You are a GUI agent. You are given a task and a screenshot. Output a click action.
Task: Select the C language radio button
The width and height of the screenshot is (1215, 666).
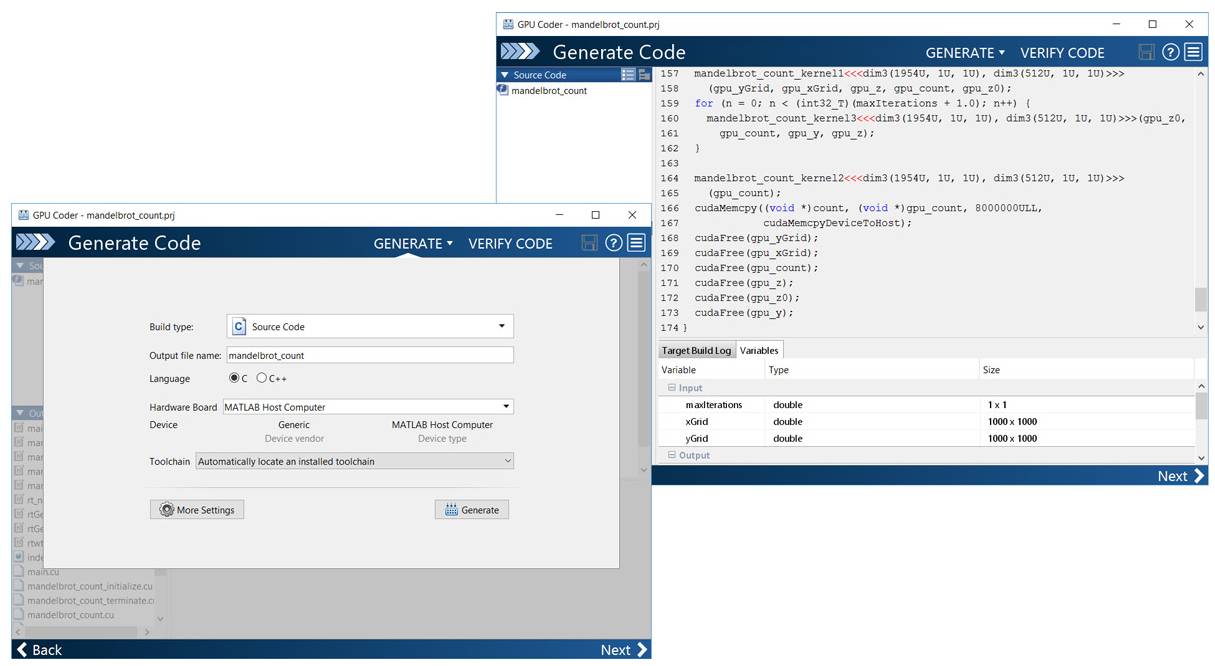coord(235,379)
